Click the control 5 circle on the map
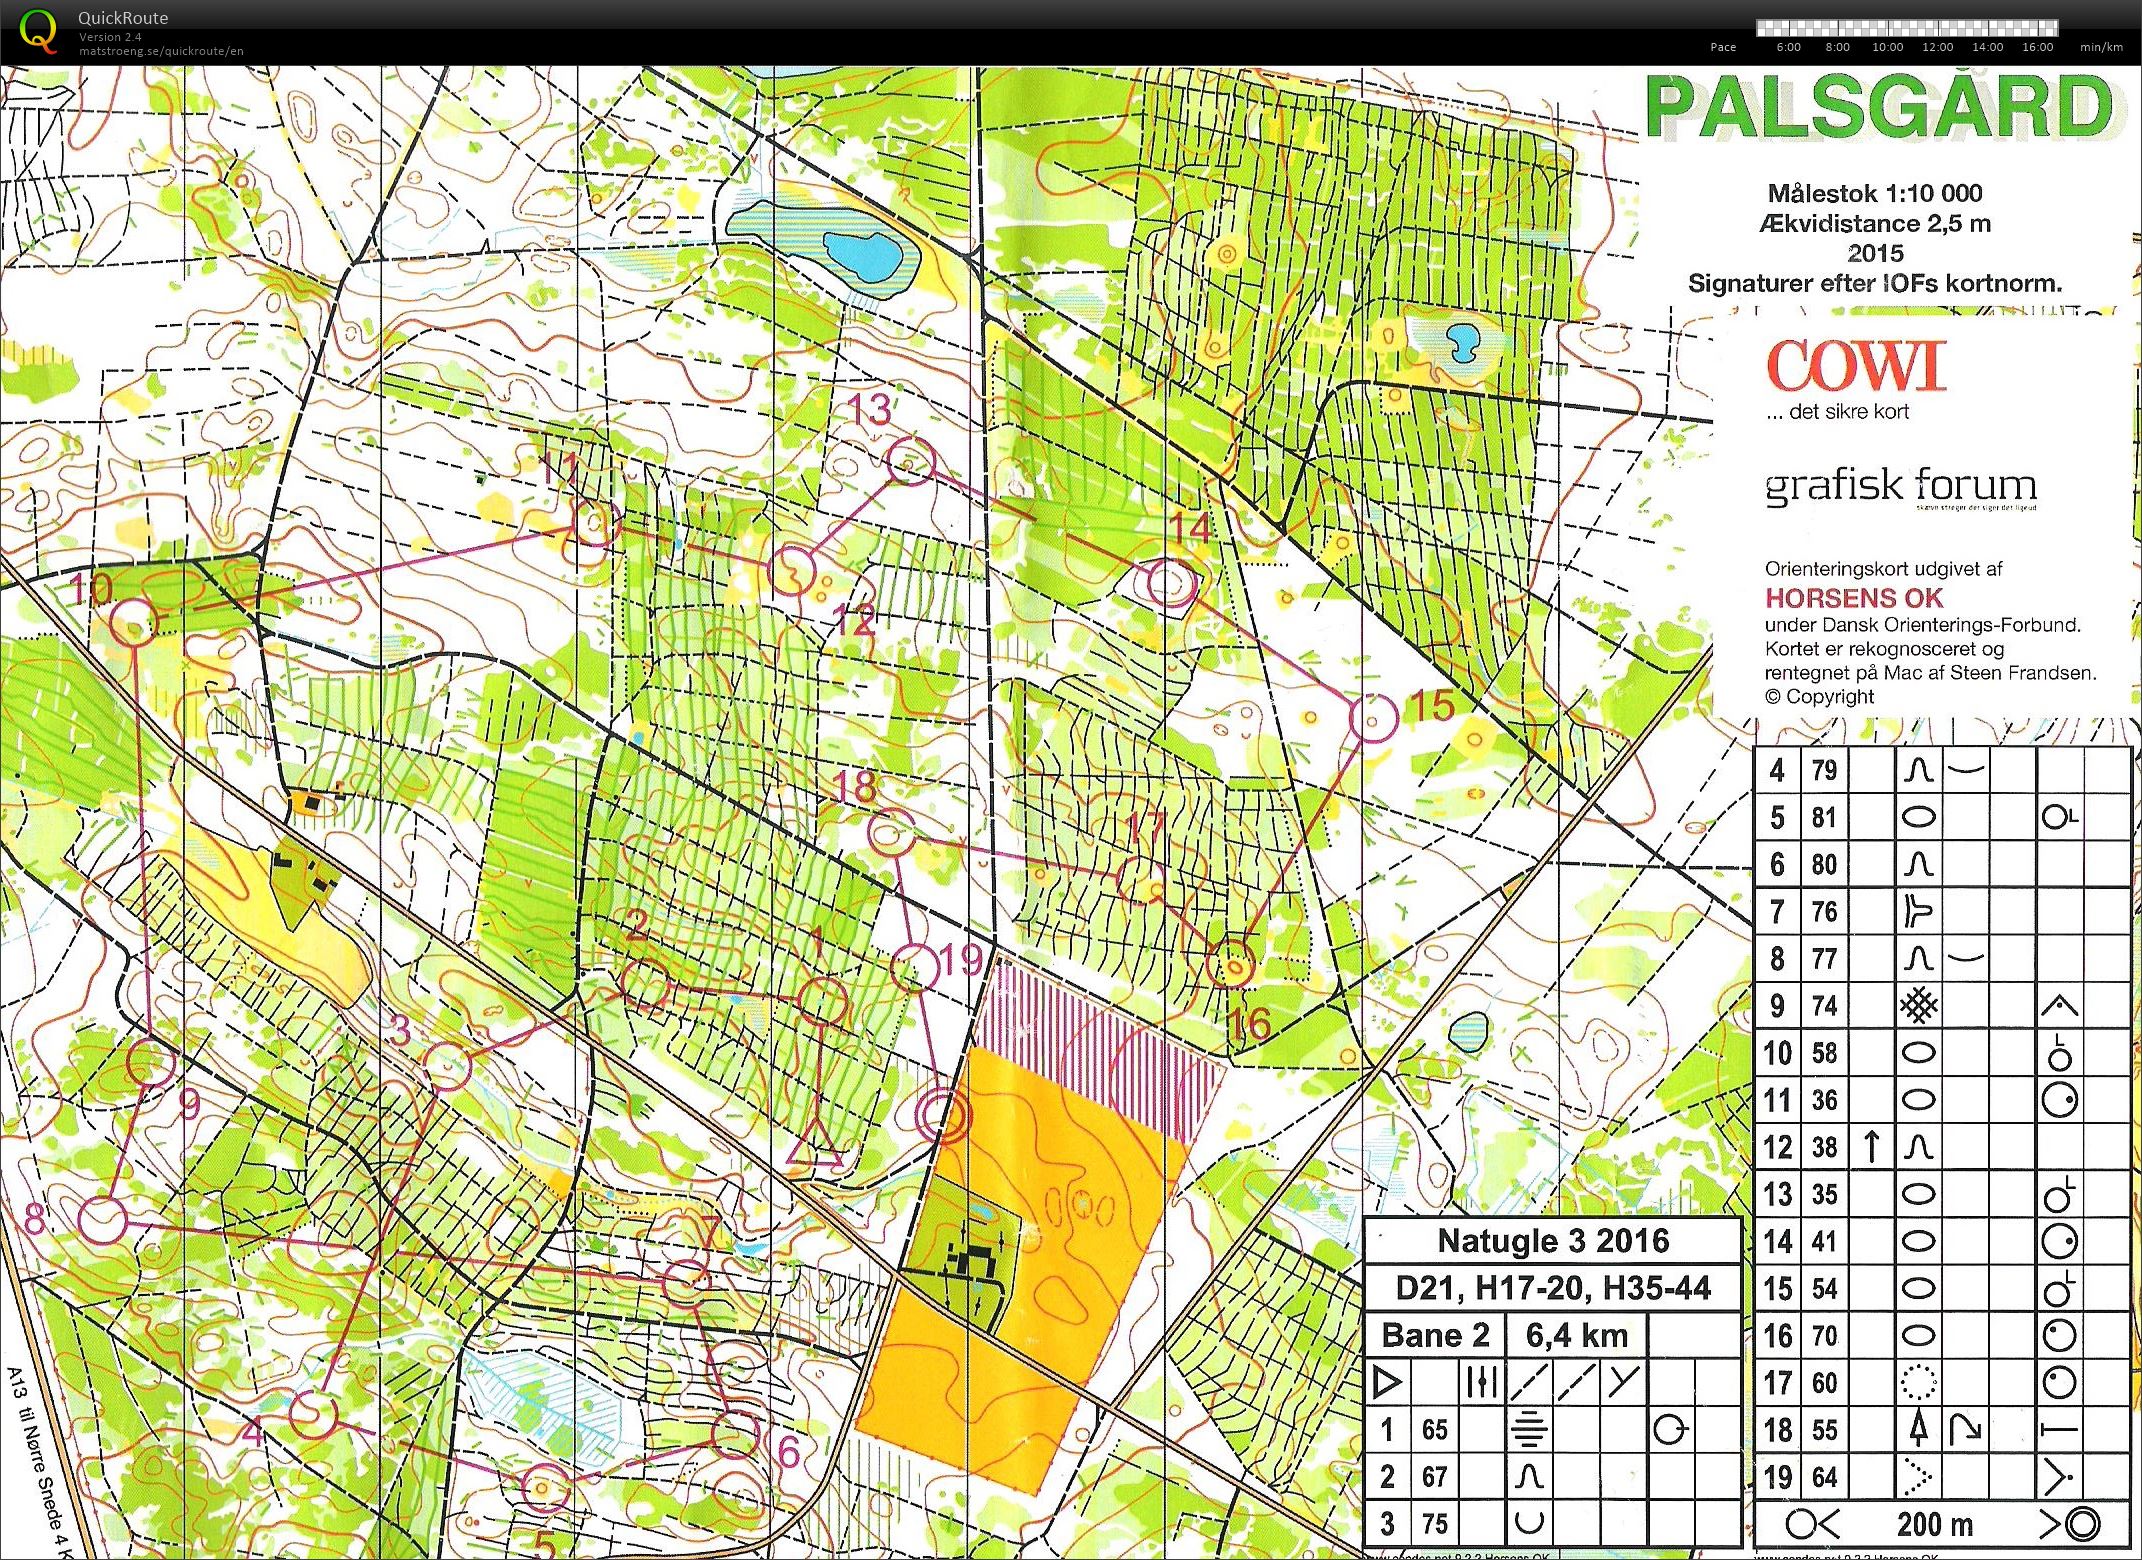The image size is (2142, 1560). pos(546,1486)
